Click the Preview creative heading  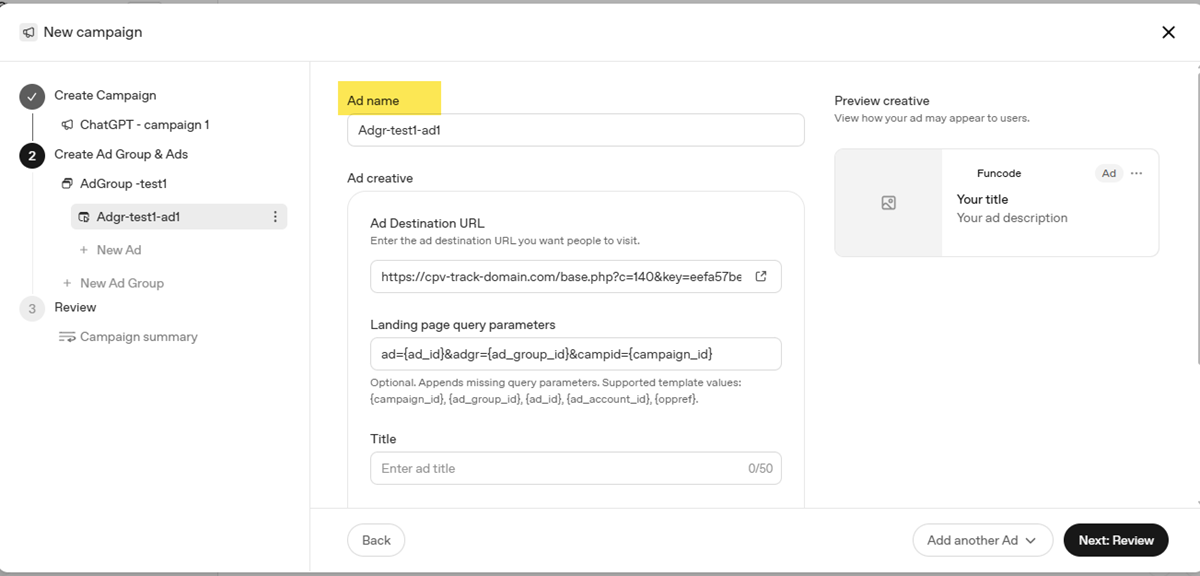click(882, 101)
